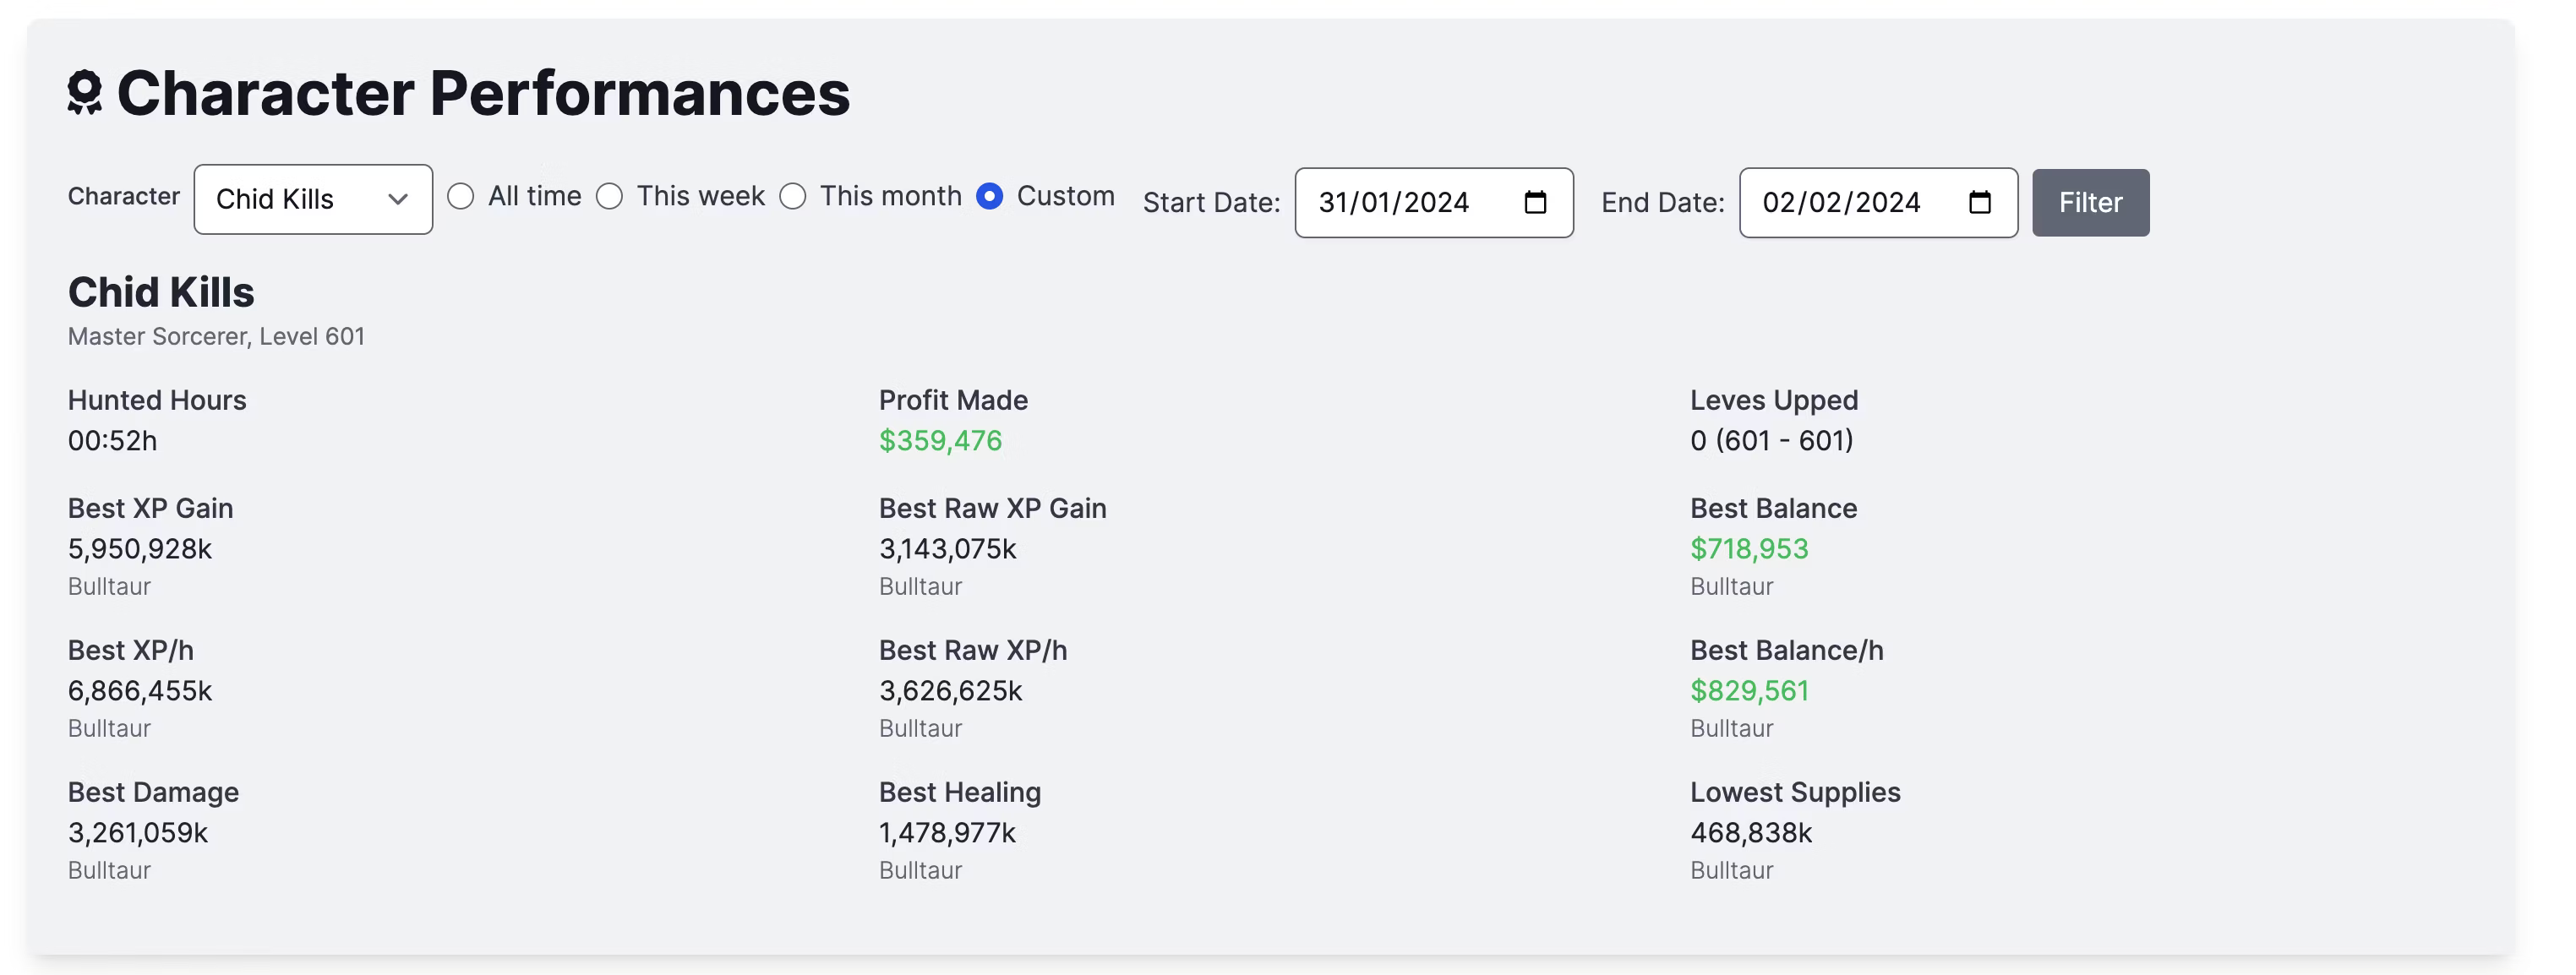Click Bulltaur under Lowest Supplies
2576x975 pixels.
[x=1731, y=871]
